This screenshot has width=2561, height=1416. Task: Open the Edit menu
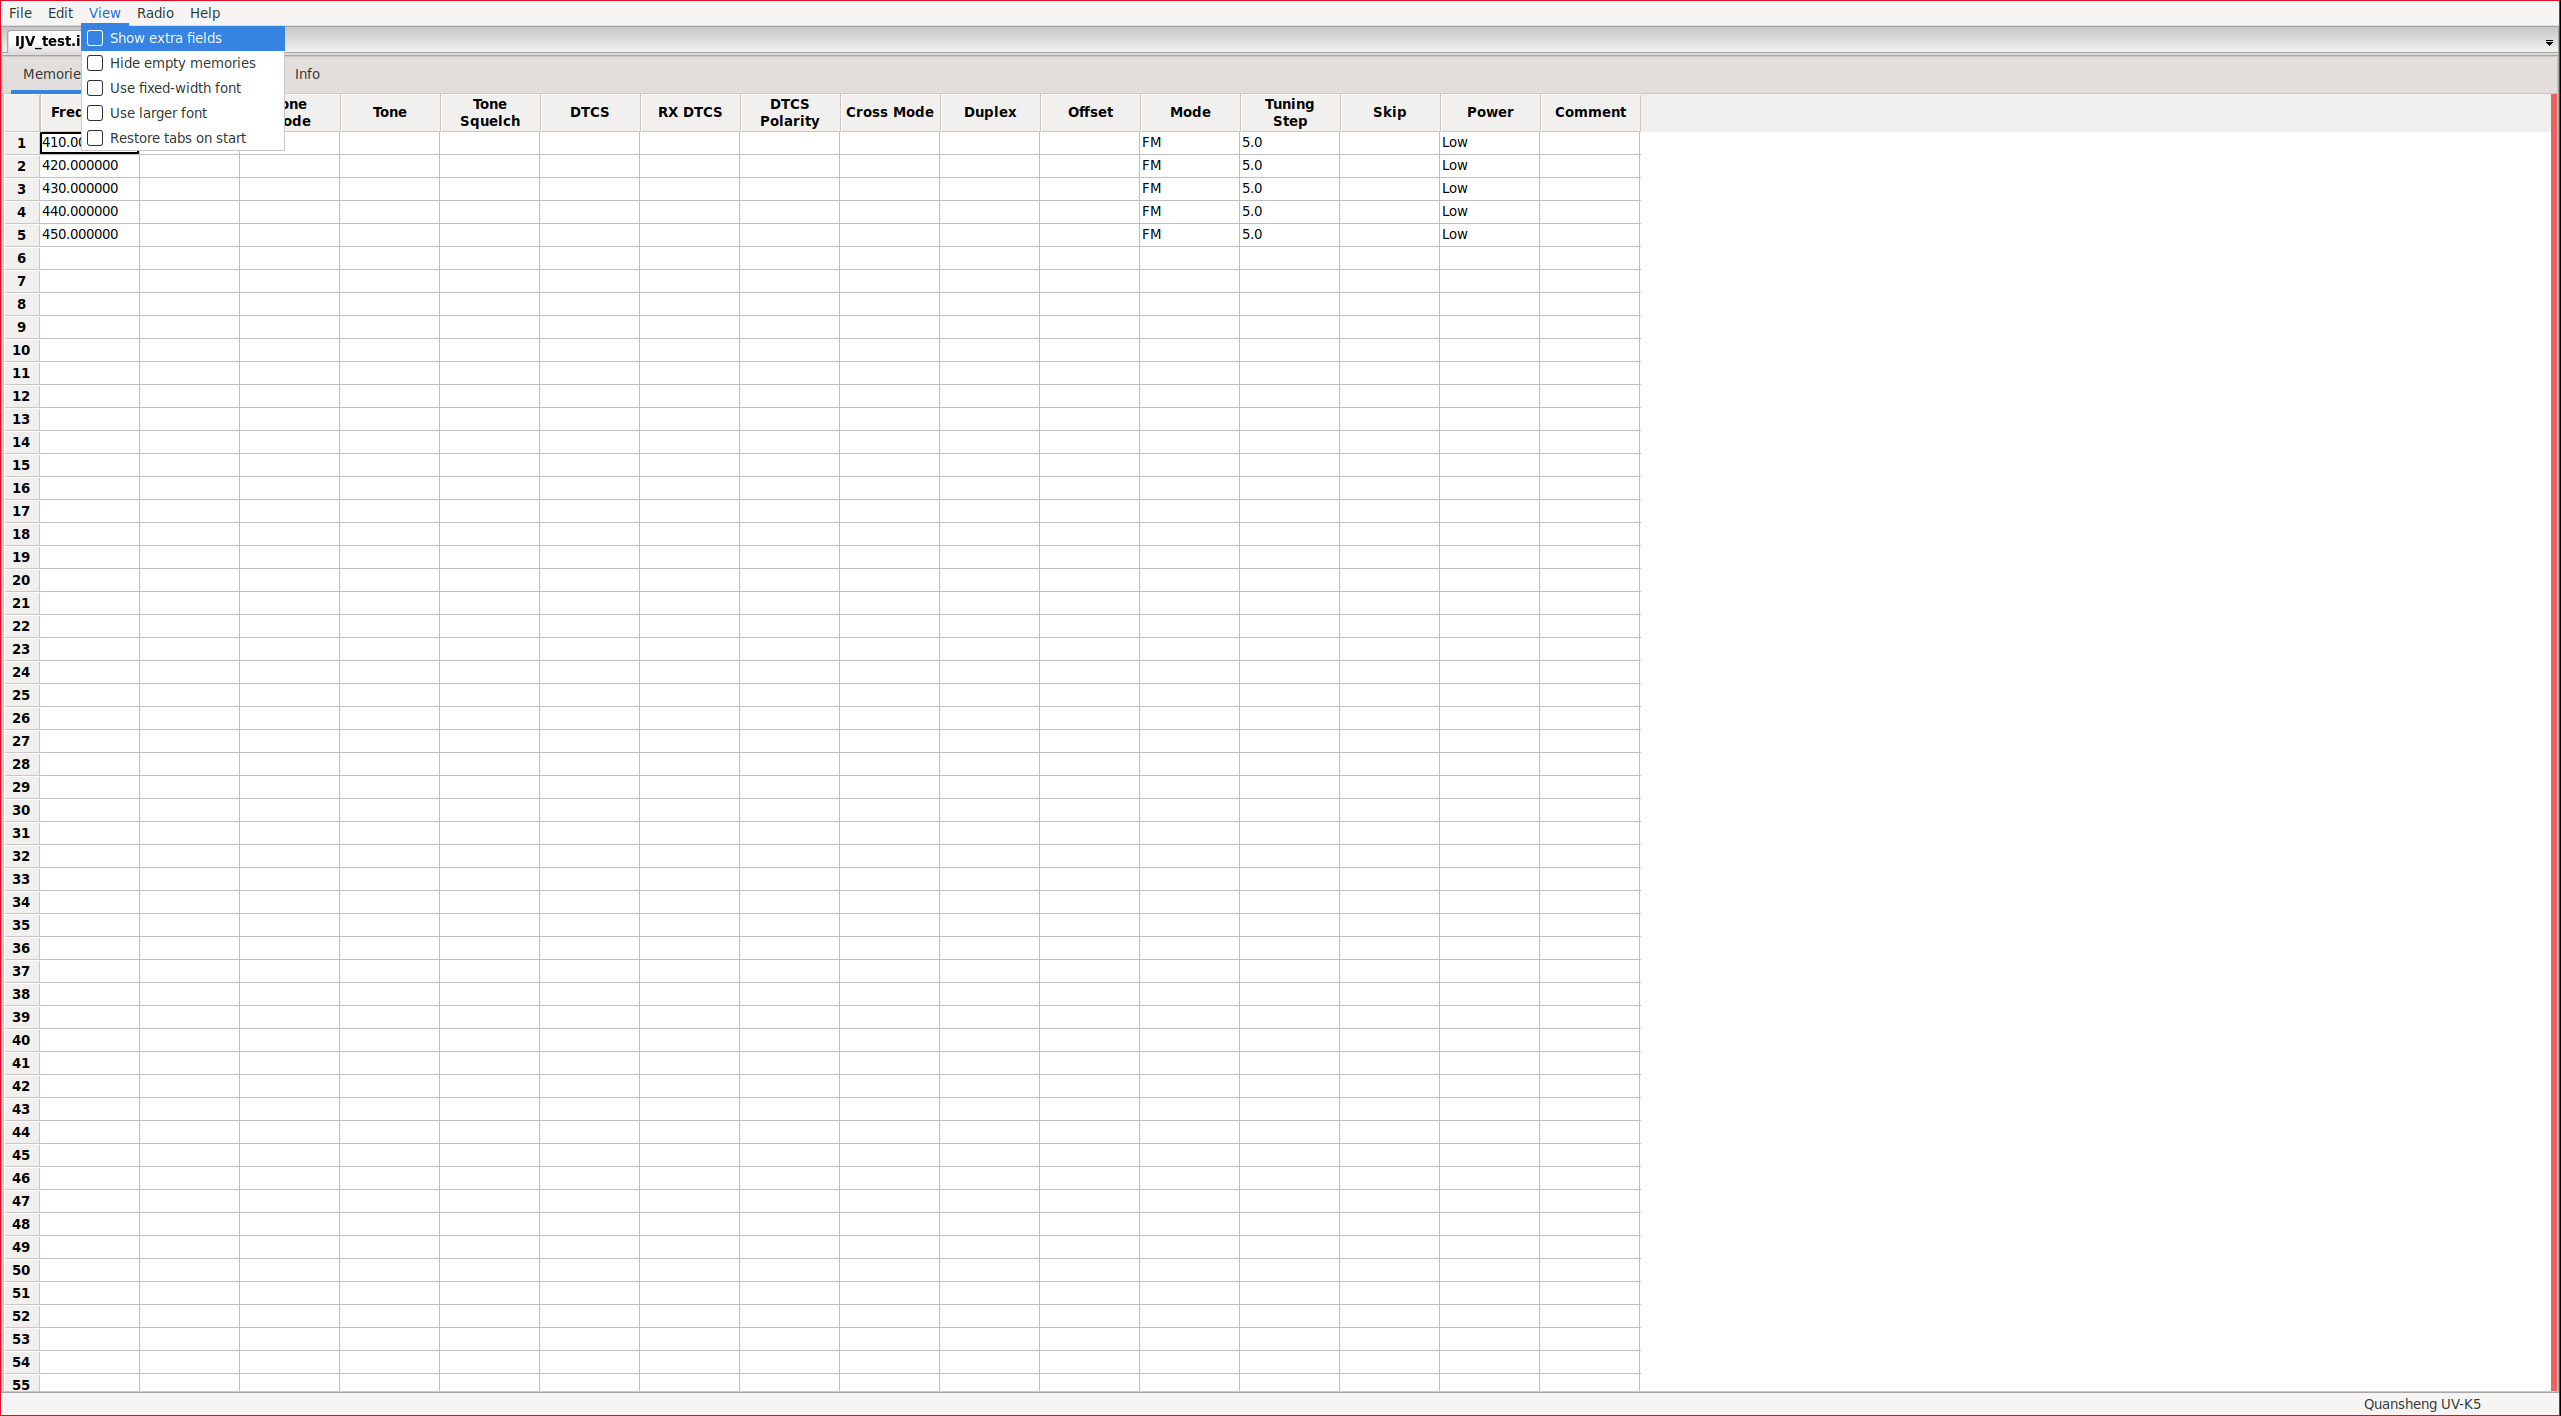click(x=60, y=13)
